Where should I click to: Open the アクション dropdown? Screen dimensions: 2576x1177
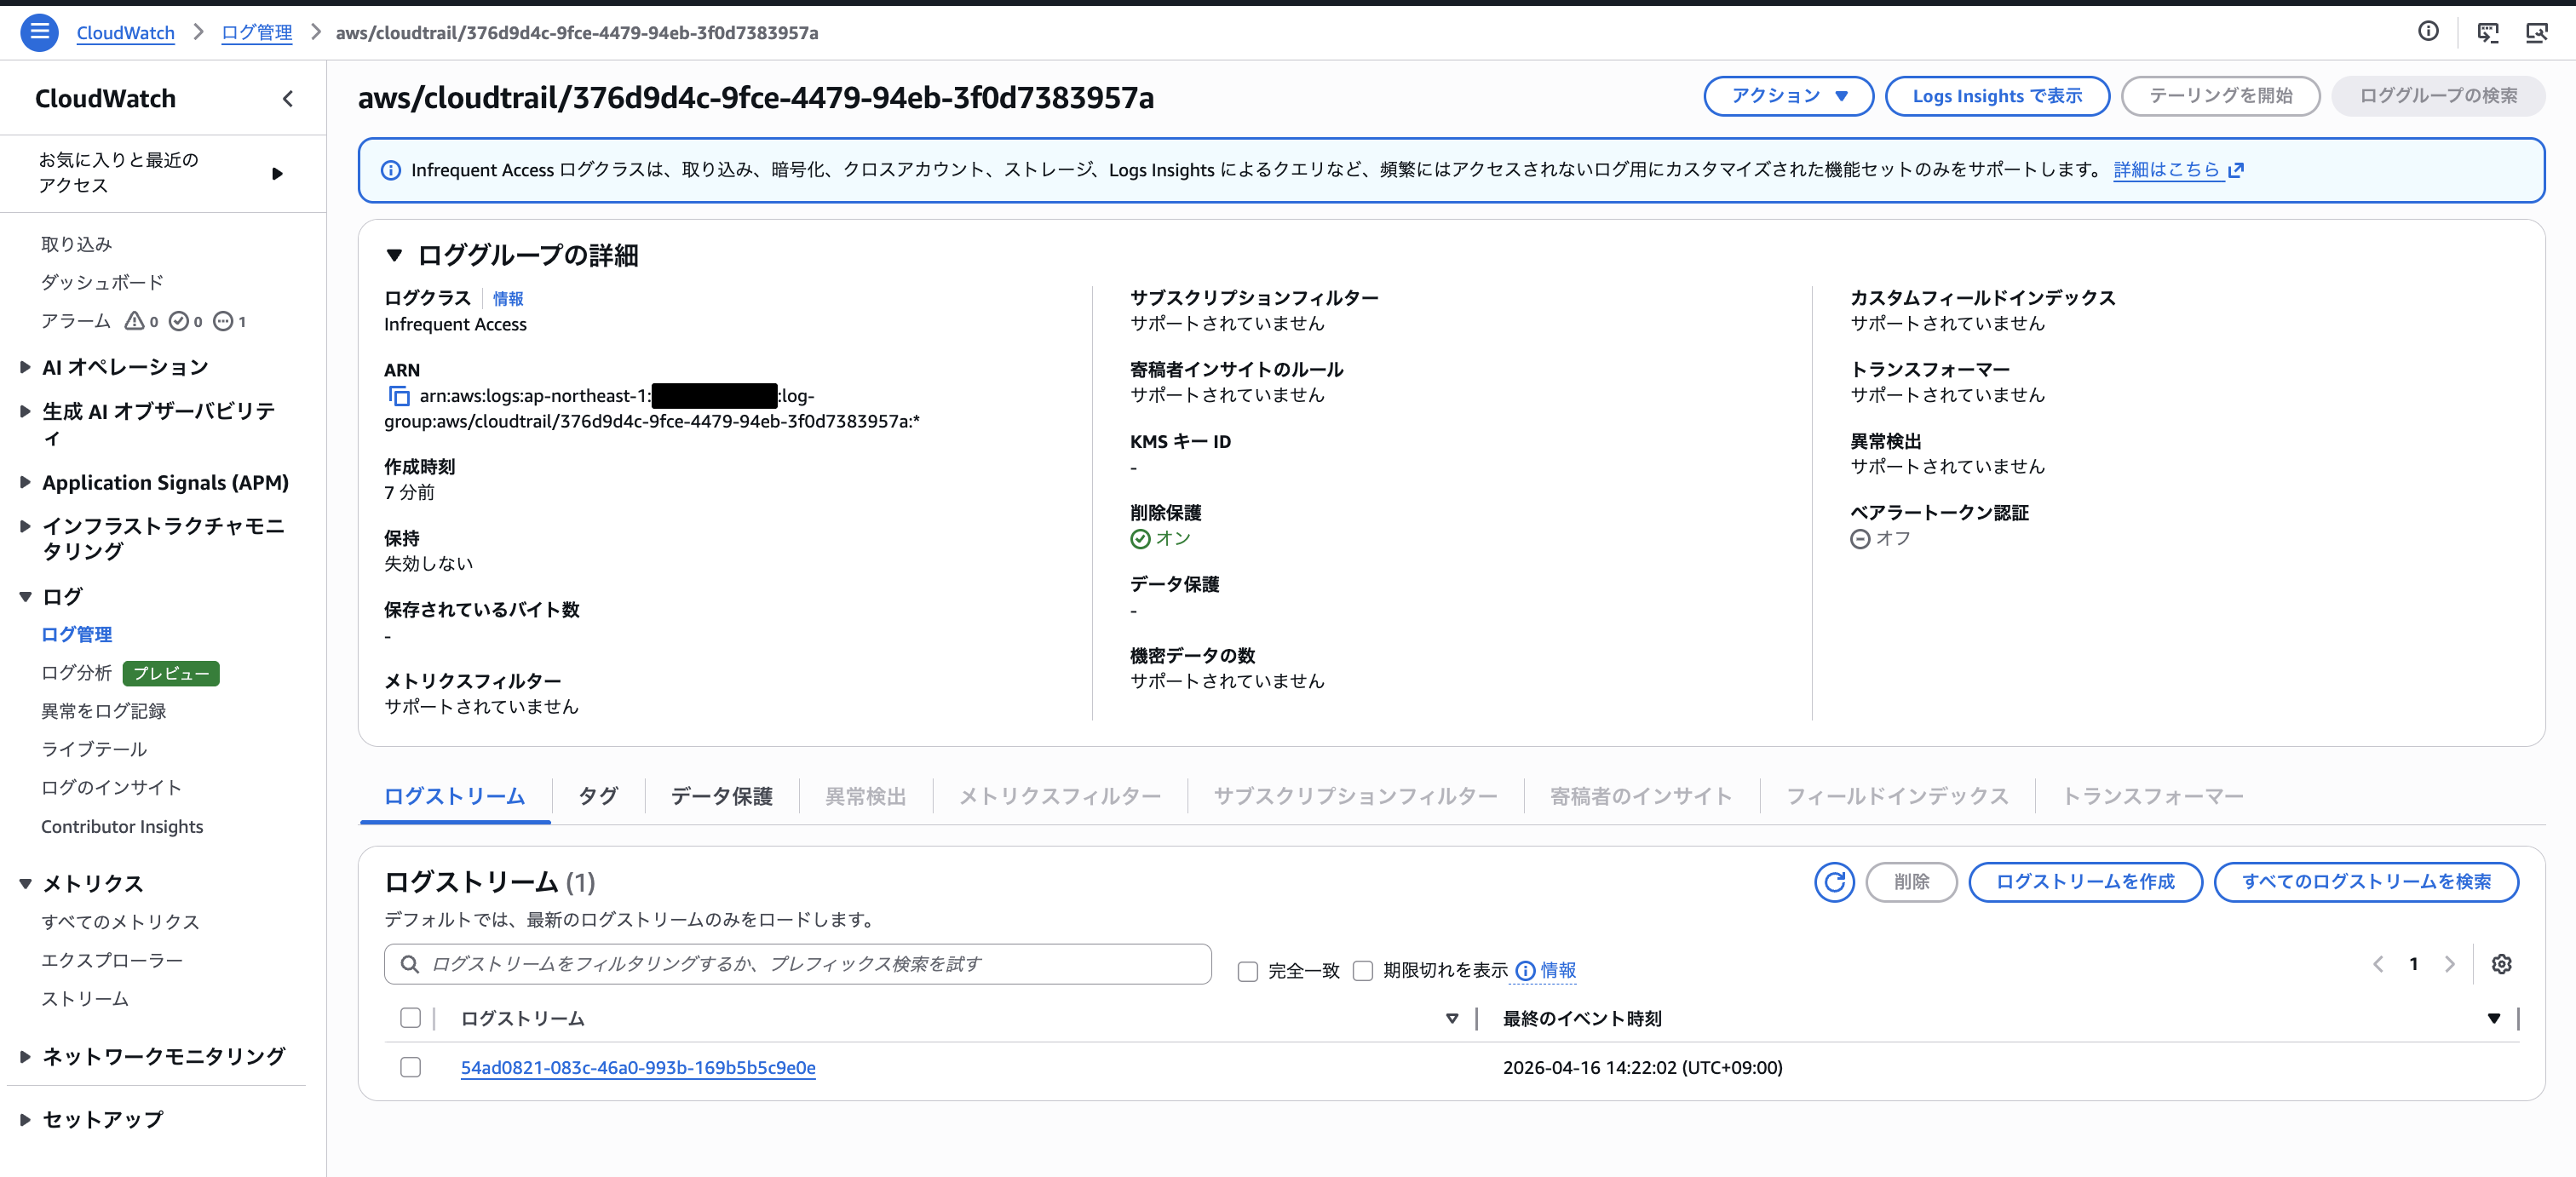pos(1788,96)
